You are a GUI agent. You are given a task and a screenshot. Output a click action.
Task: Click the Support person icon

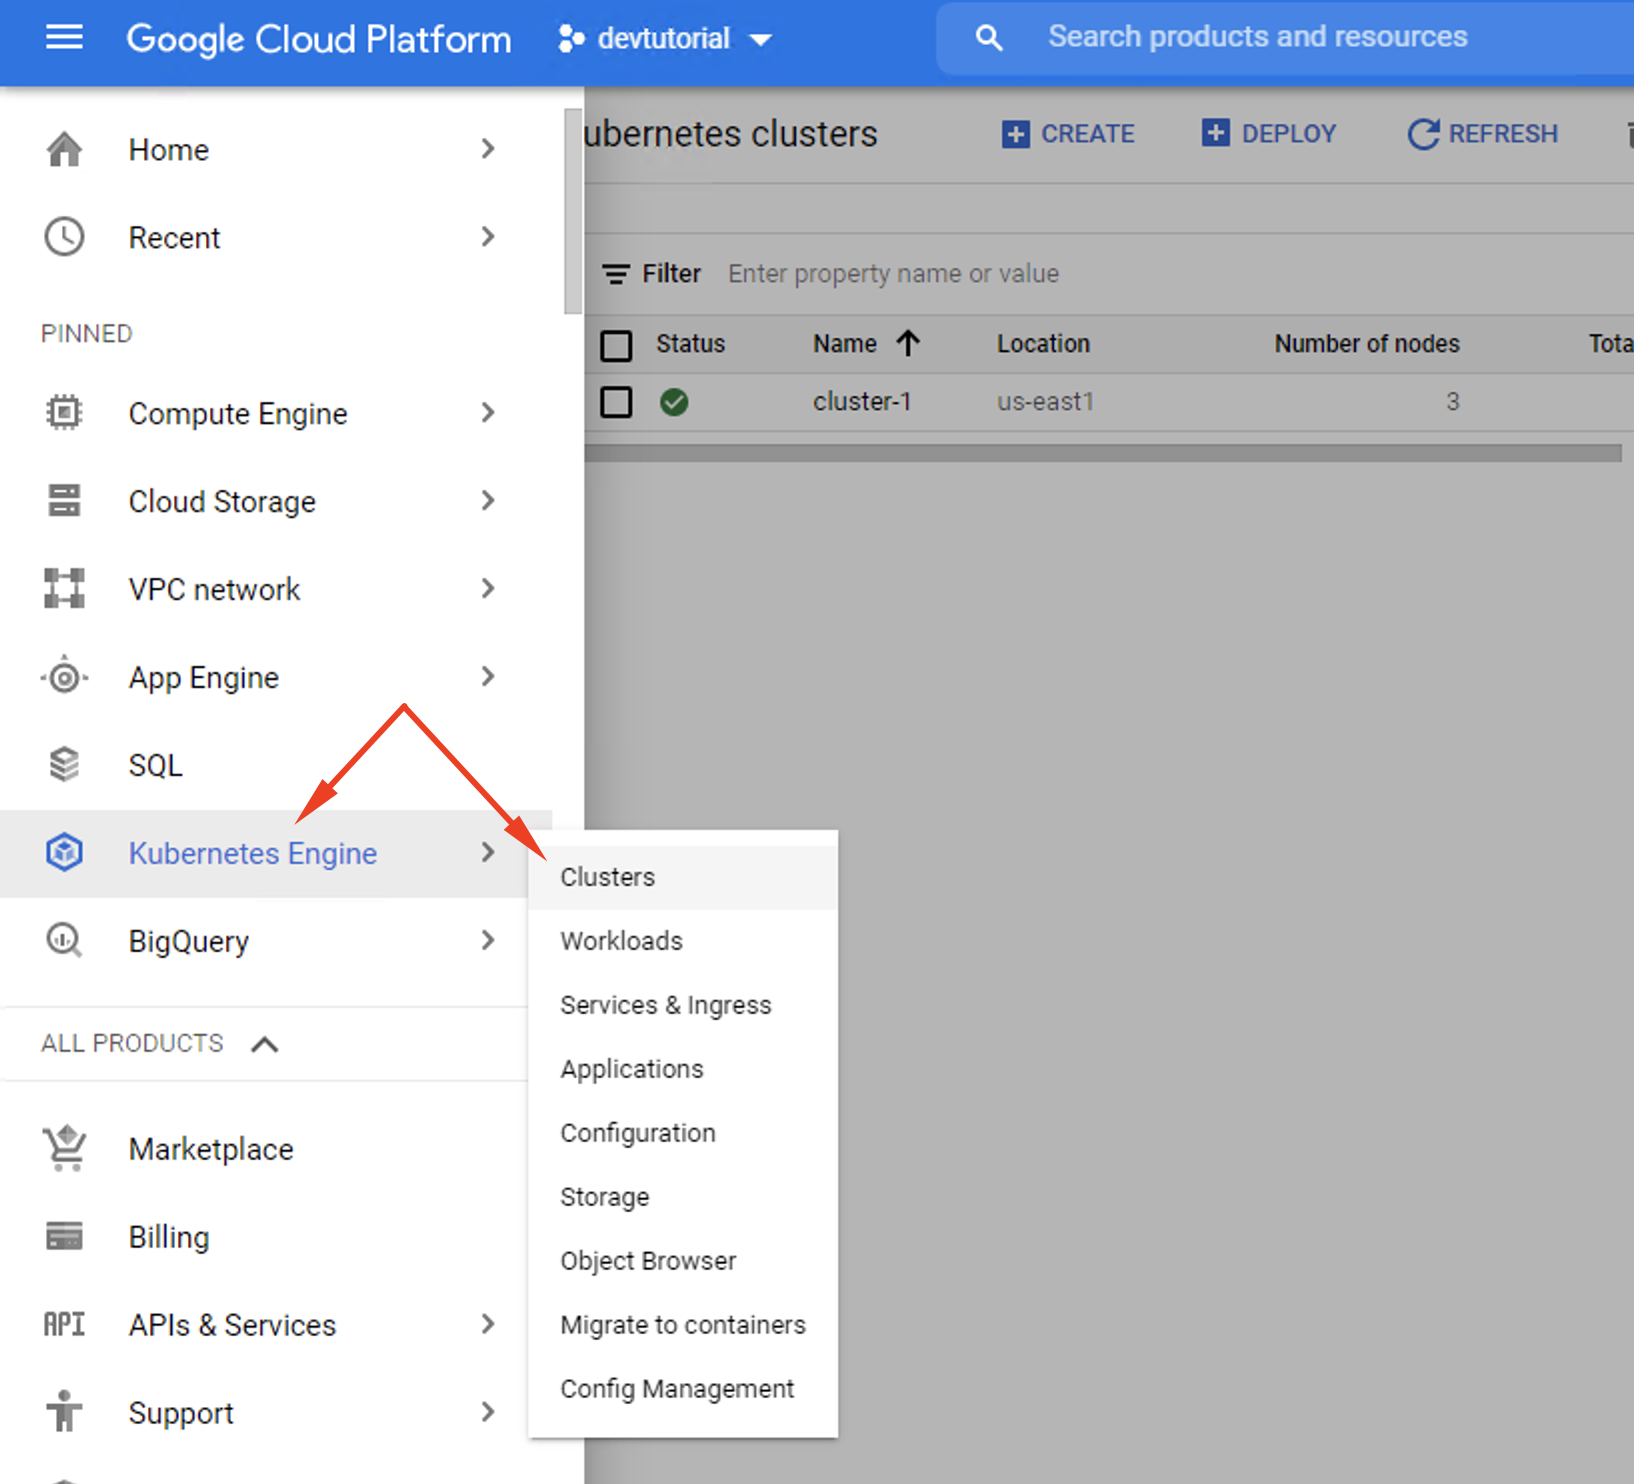click(64, 1412)
